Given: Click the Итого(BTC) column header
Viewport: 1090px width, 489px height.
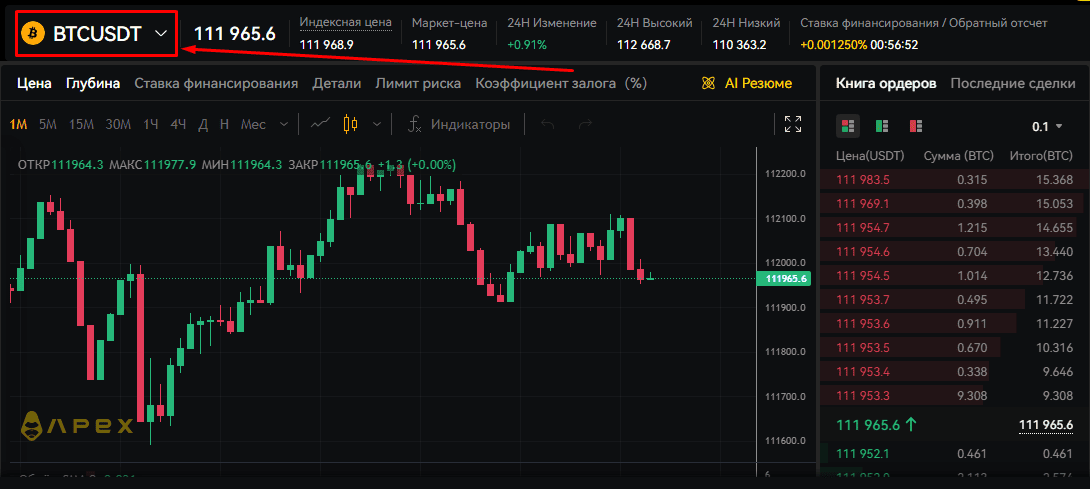Looking at the screenshot, I should (x=1041, y=156).
